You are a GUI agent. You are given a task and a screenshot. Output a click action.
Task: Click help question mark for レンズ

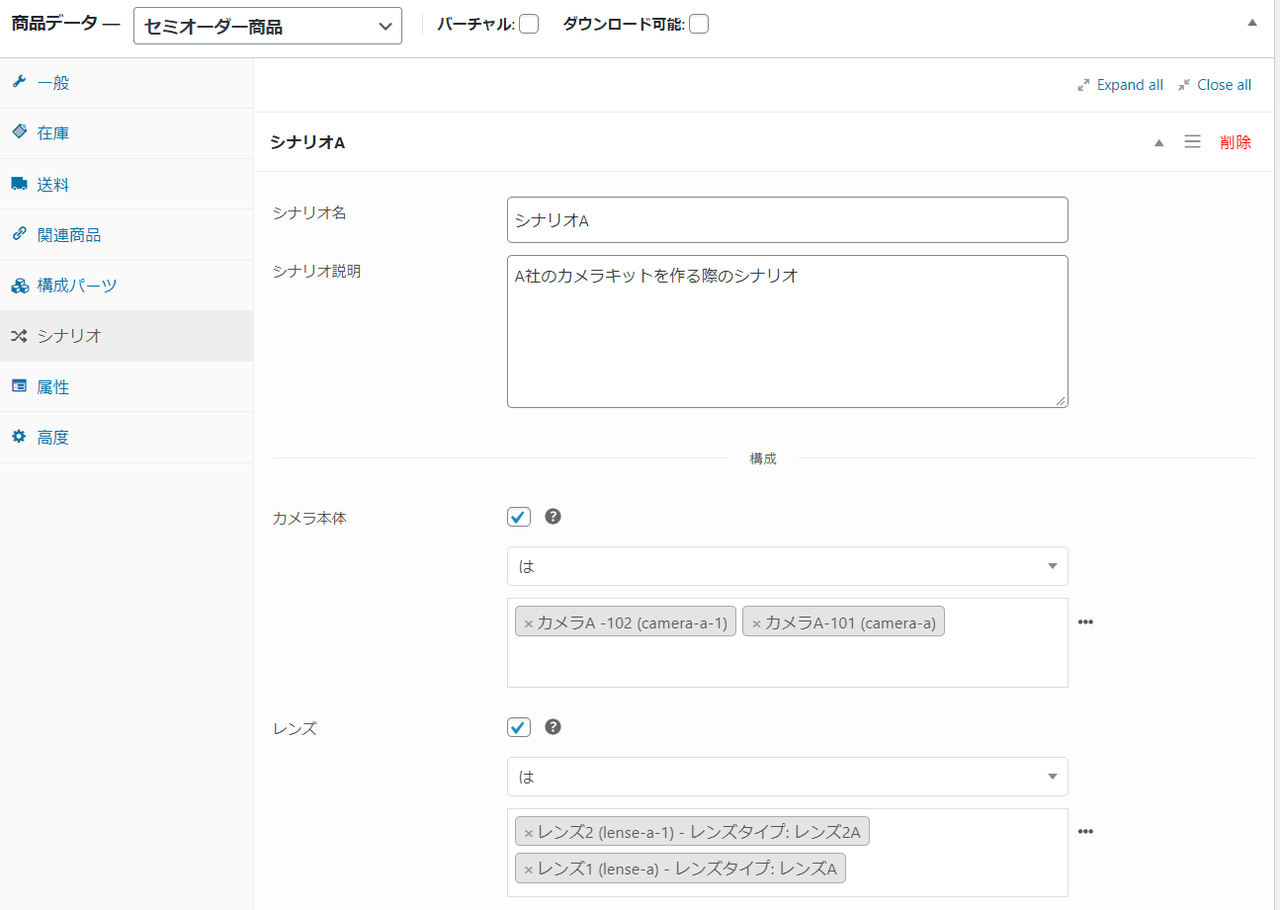pyautogui.click(x=553, y=727)
